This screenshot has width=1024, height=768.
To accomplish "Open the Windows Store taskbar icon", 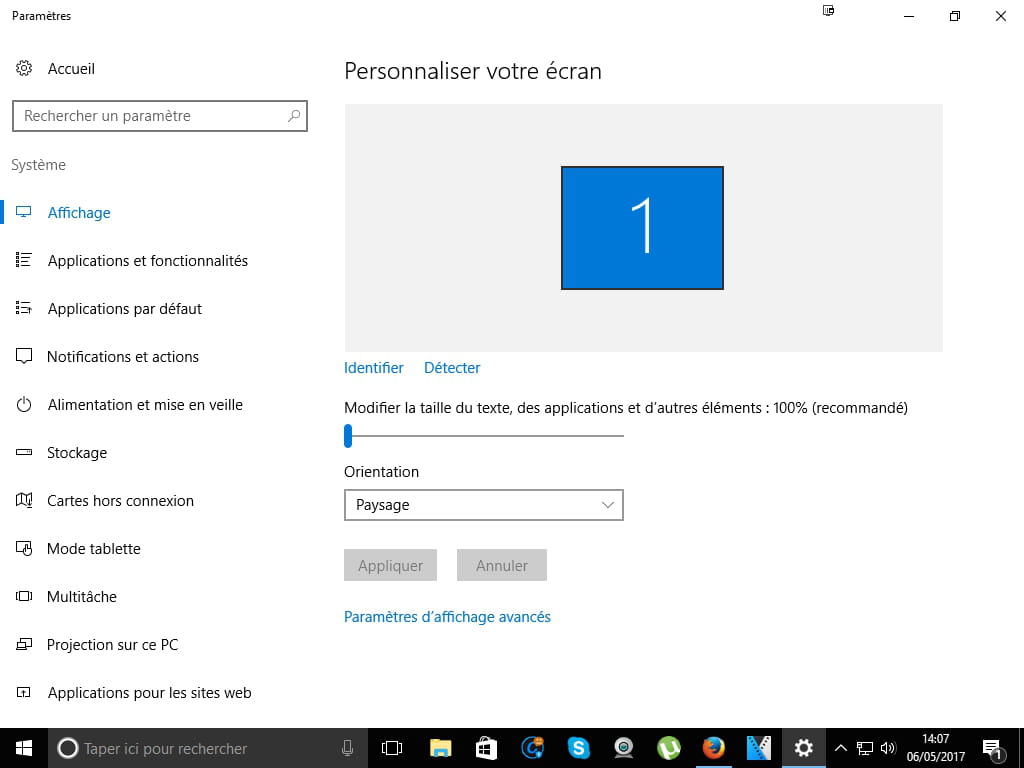I will click(x=486, y=748).
